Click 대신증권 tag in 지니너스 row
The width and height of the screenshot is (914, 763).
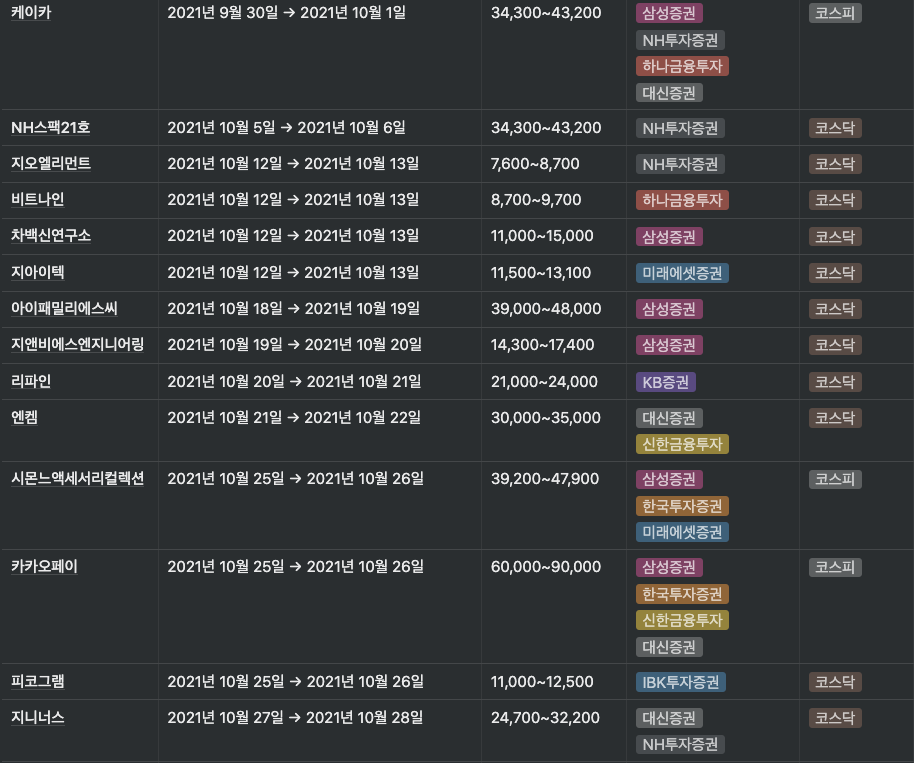click(669, 718)
